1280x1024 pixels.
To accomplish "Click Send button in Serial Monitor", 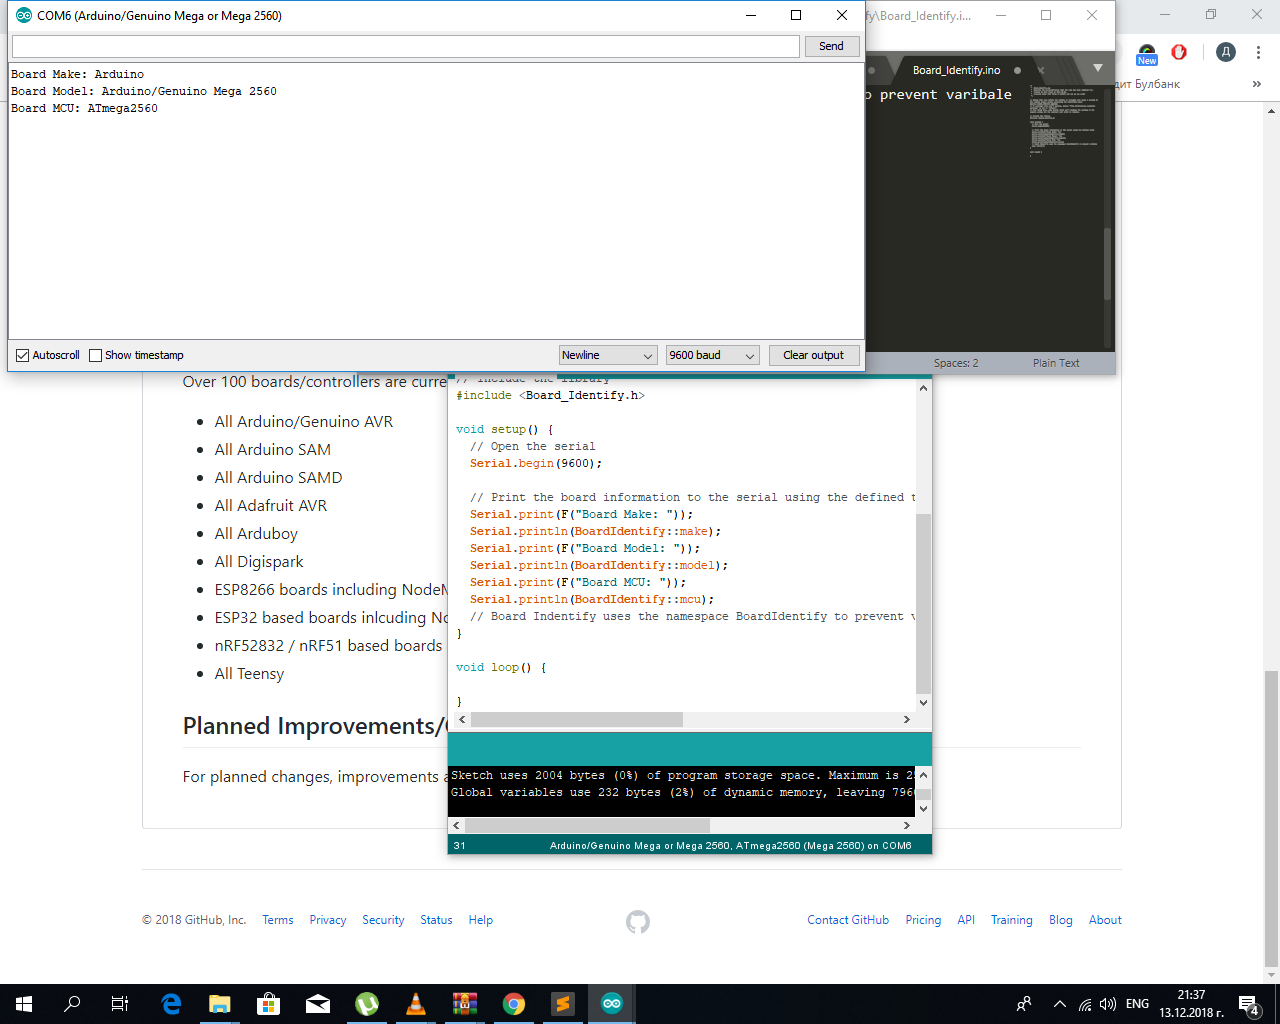I will (x=831, y=46).
